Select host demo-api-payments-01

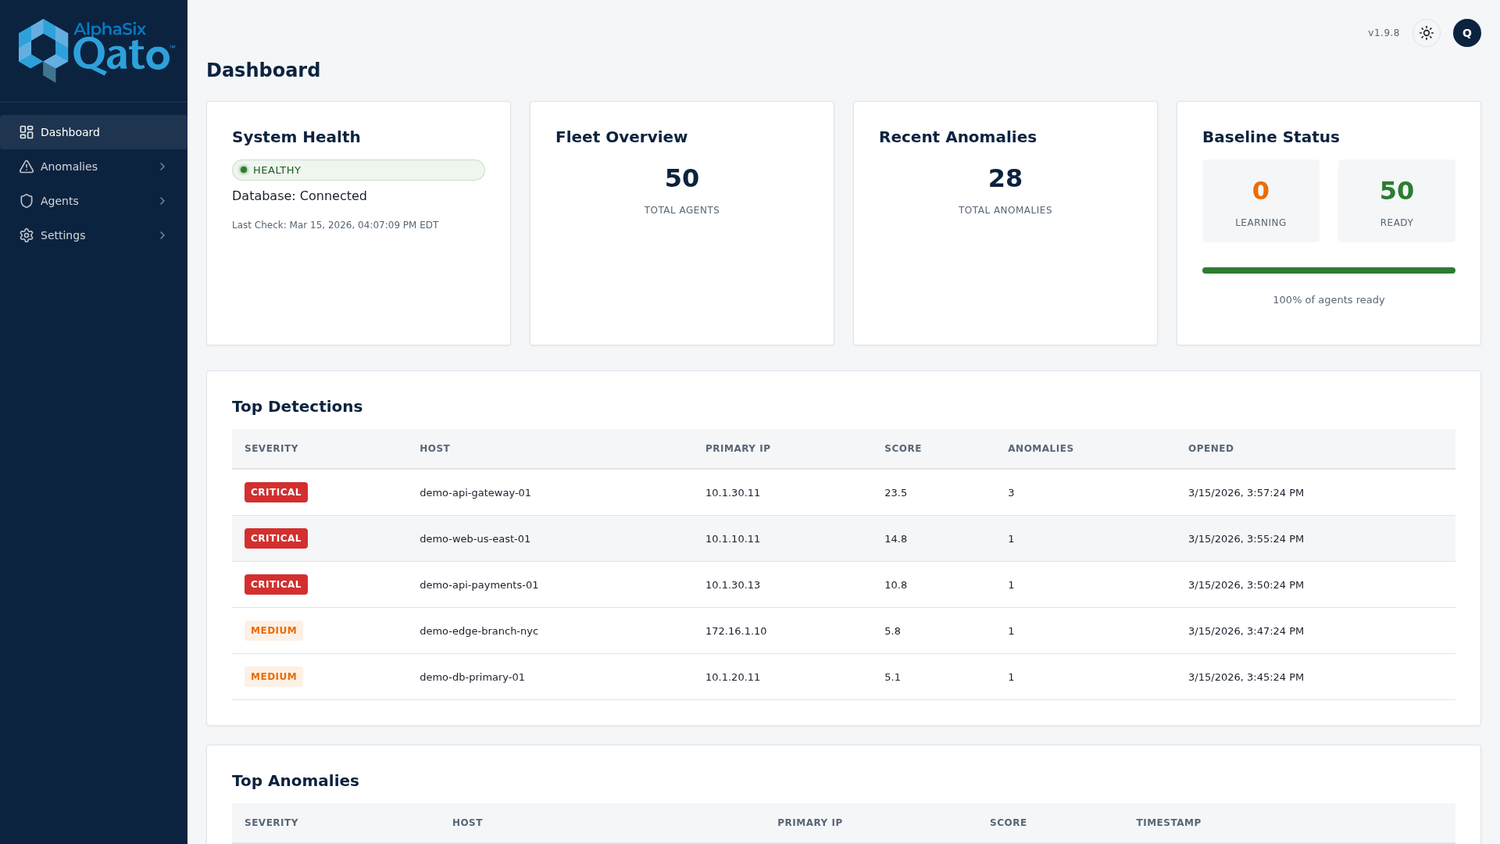pyautogui.click(x=479, y=585)
